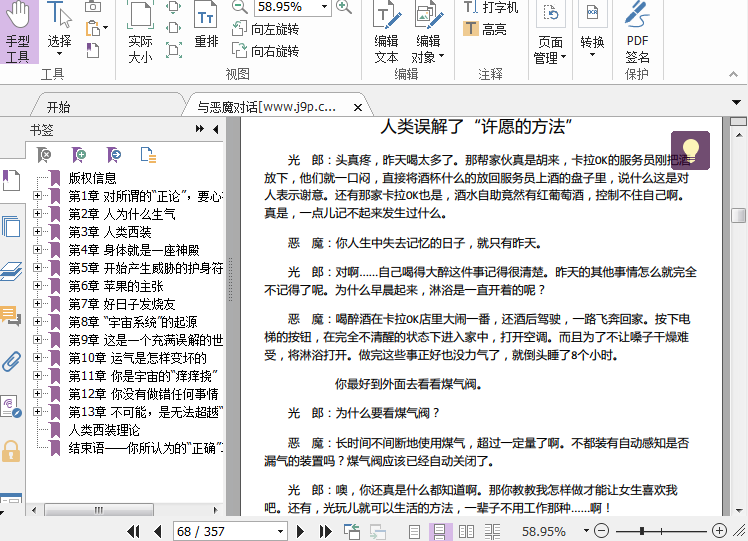
Task: Click the status bar zoom plus button
Action: pyautogui.click(x=719, y=531)
